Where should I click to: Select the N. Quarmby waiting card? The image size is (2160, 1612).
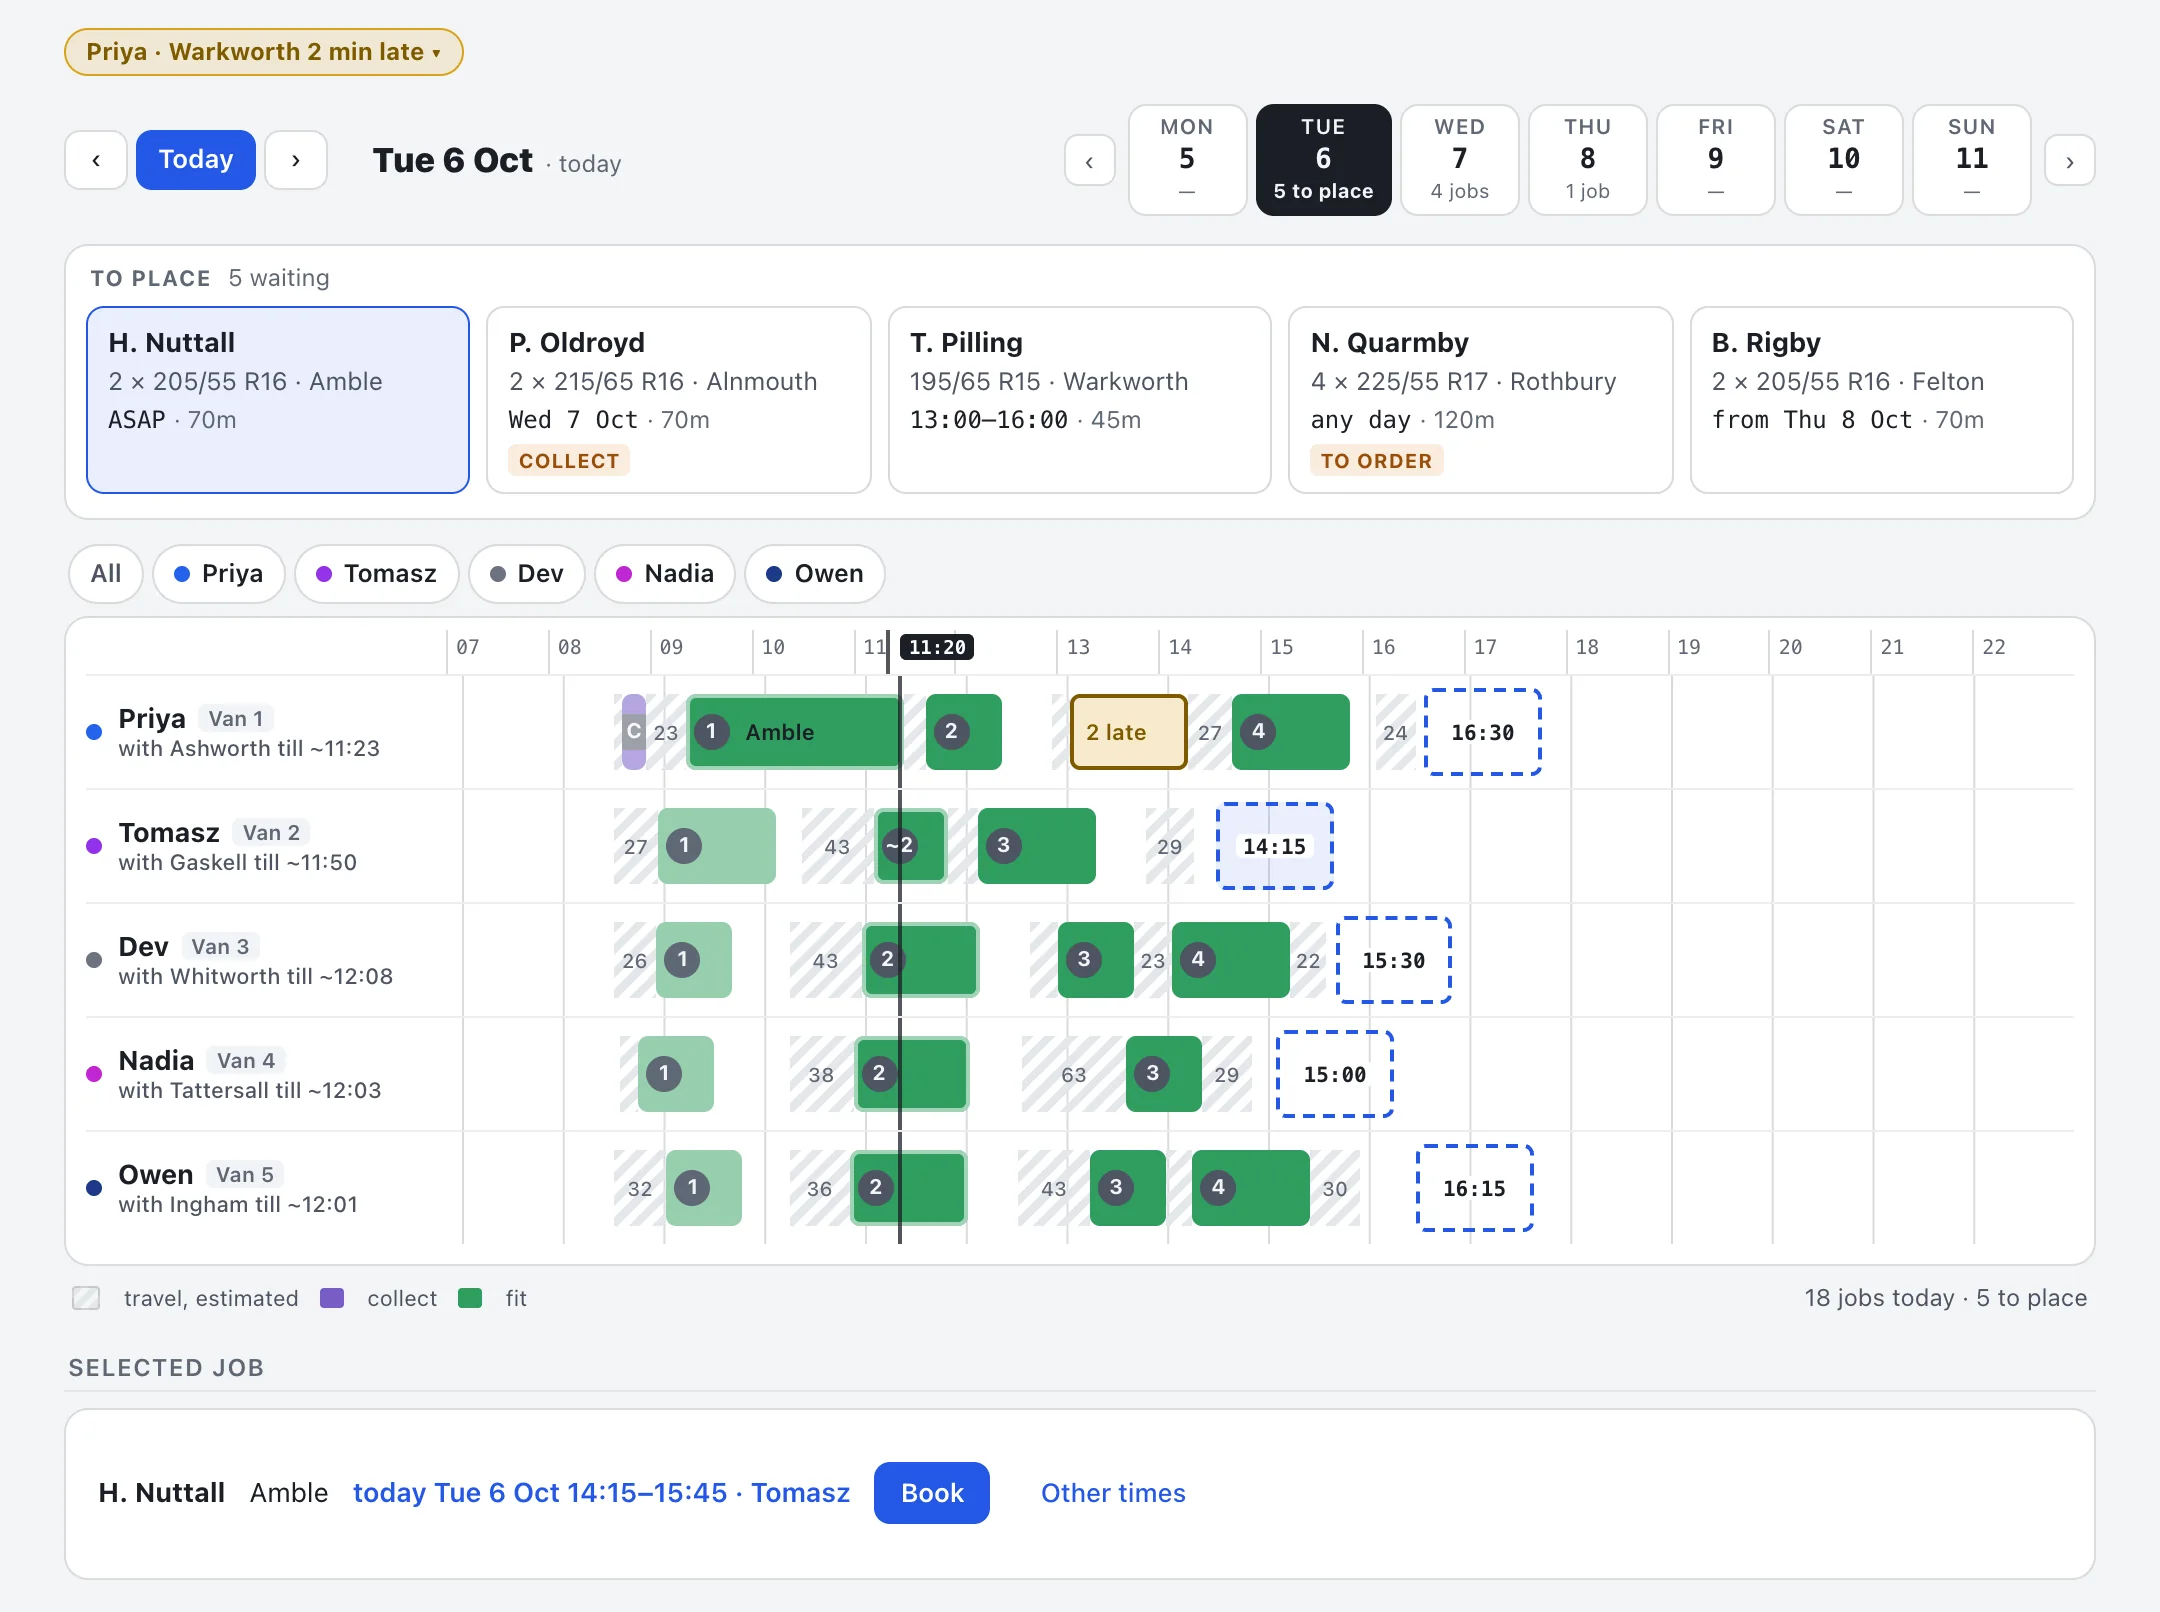[1481, 400]
